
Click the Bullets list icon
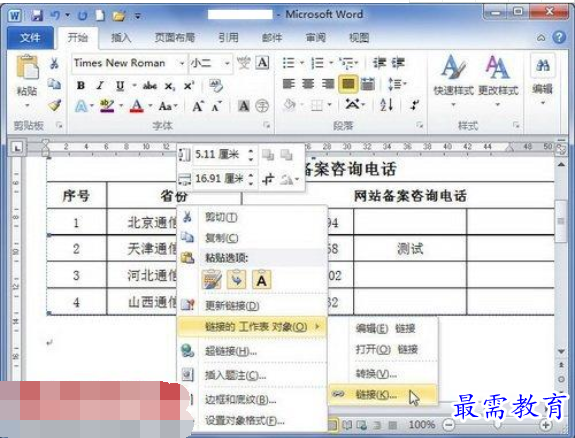coord(289,63)
